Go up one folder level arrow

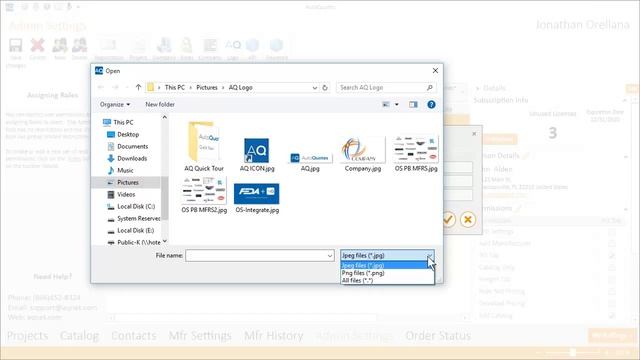click(138, 87)
